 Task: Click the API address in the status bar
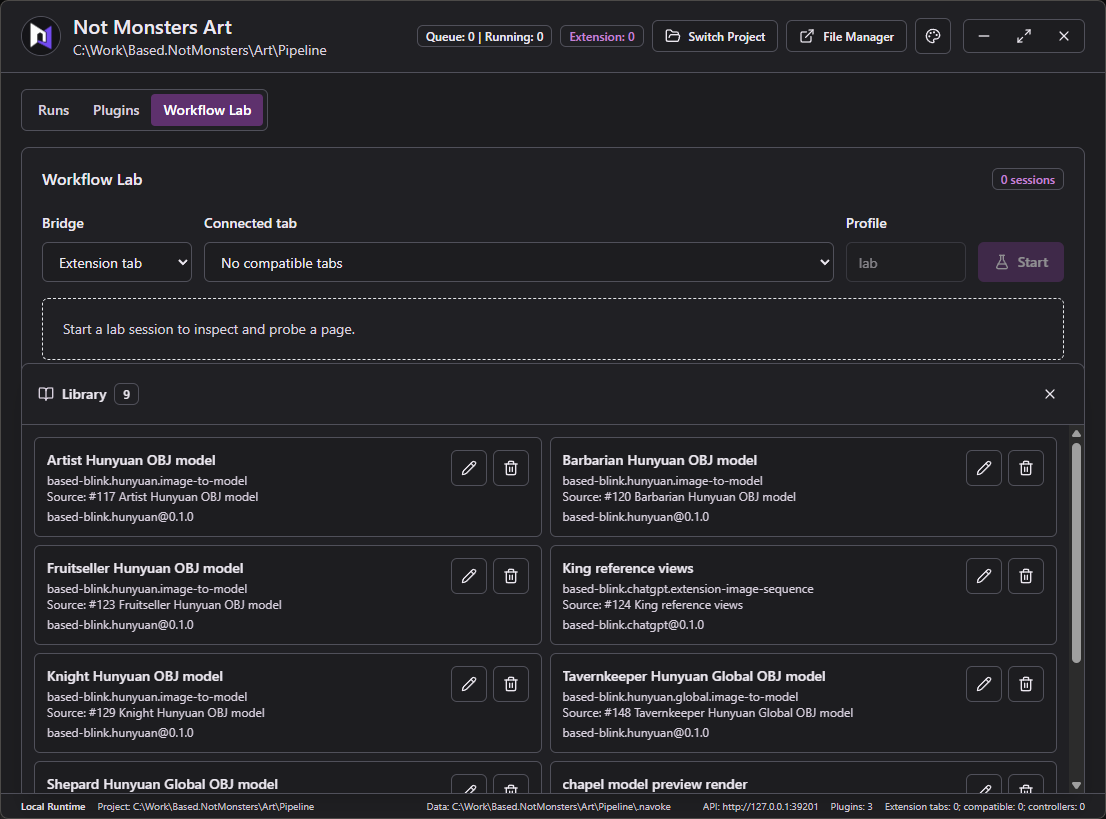pyautogui.click(x=760, y=806)
